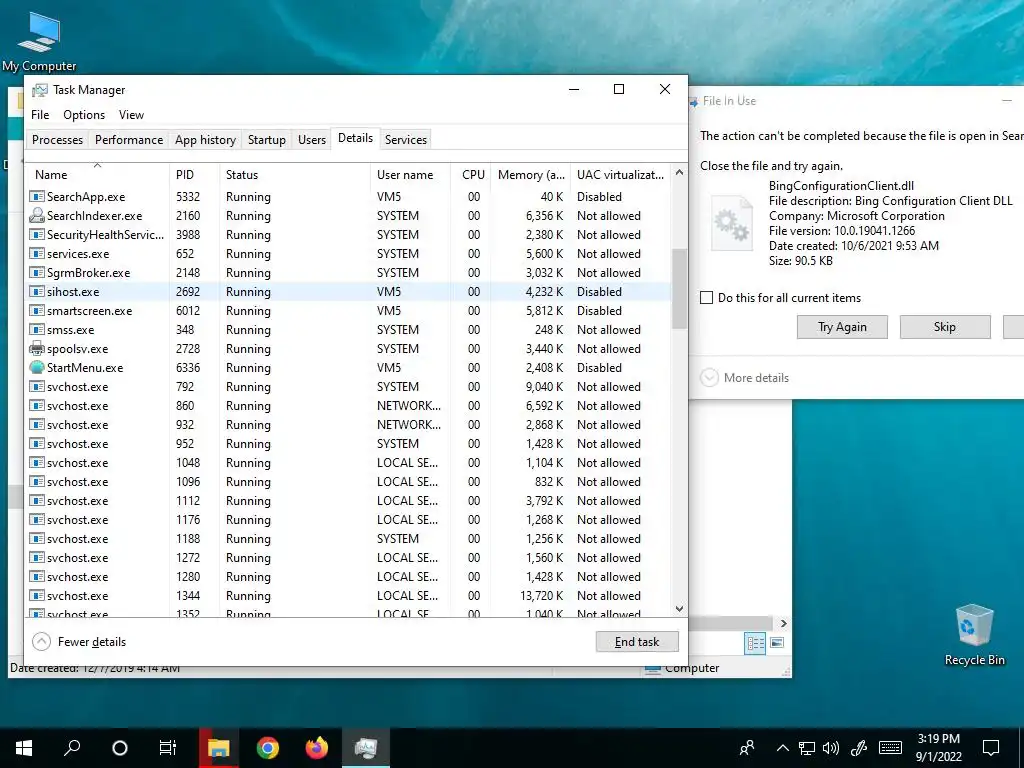Show hidden system tray icons chevron
Image resolution: width=1024 pixels, height=768 pixels.
pyautogui.click(x=782, y=748)
